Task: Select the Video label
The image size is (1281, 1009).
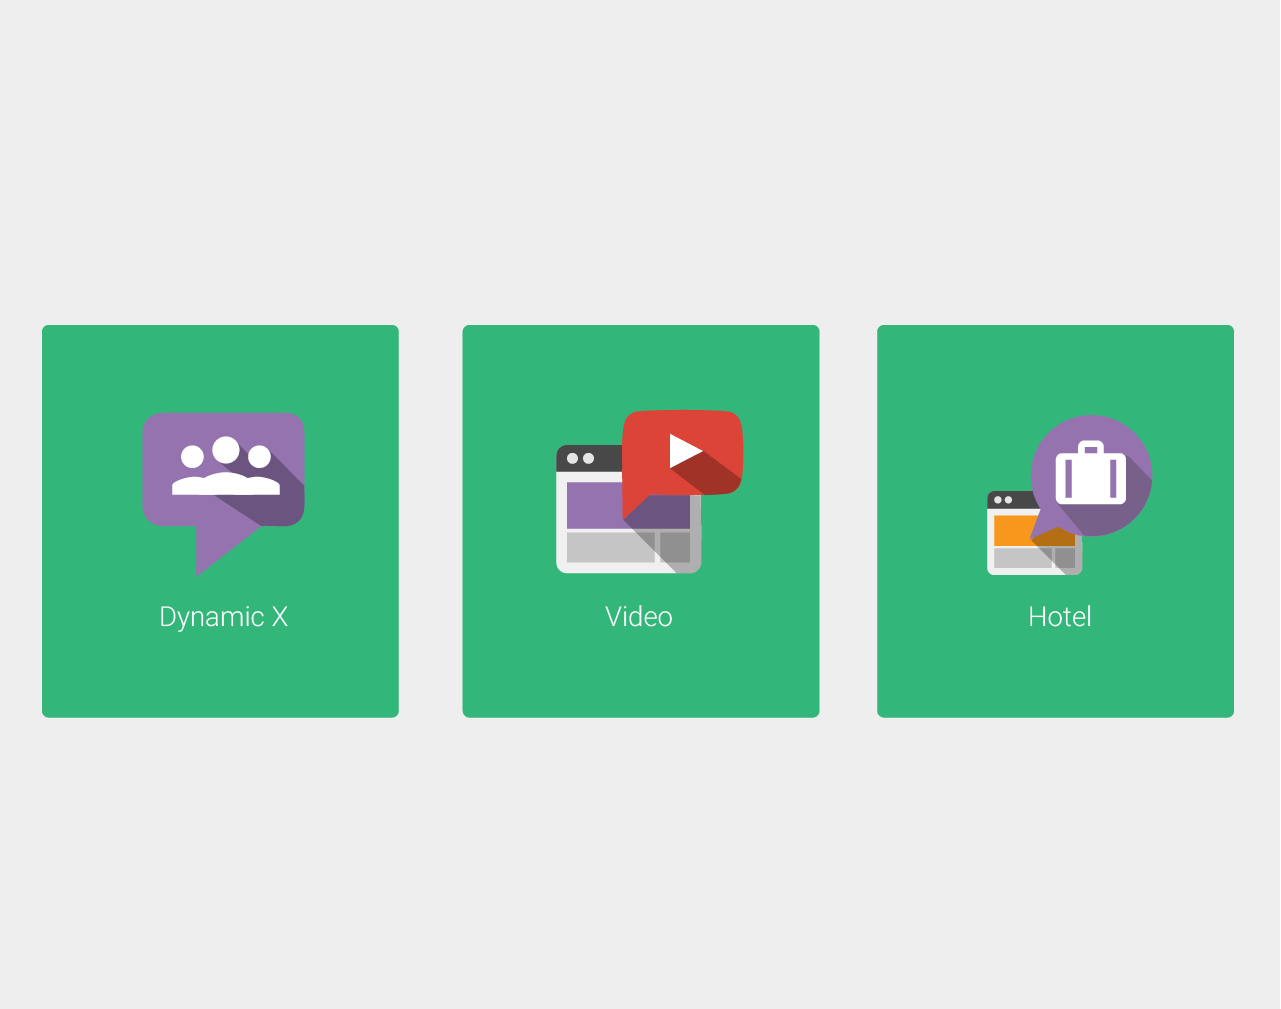Action: tap(639, 616)
